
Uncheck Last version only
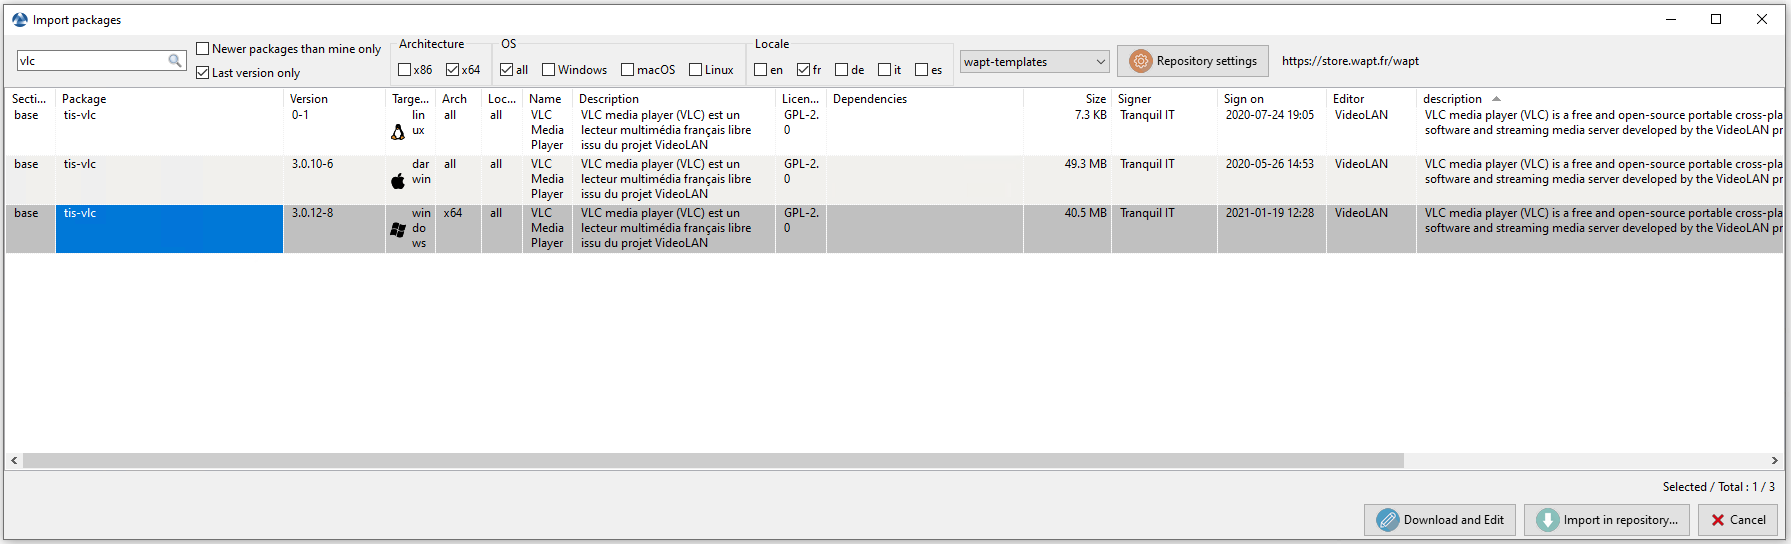point(203,73)
